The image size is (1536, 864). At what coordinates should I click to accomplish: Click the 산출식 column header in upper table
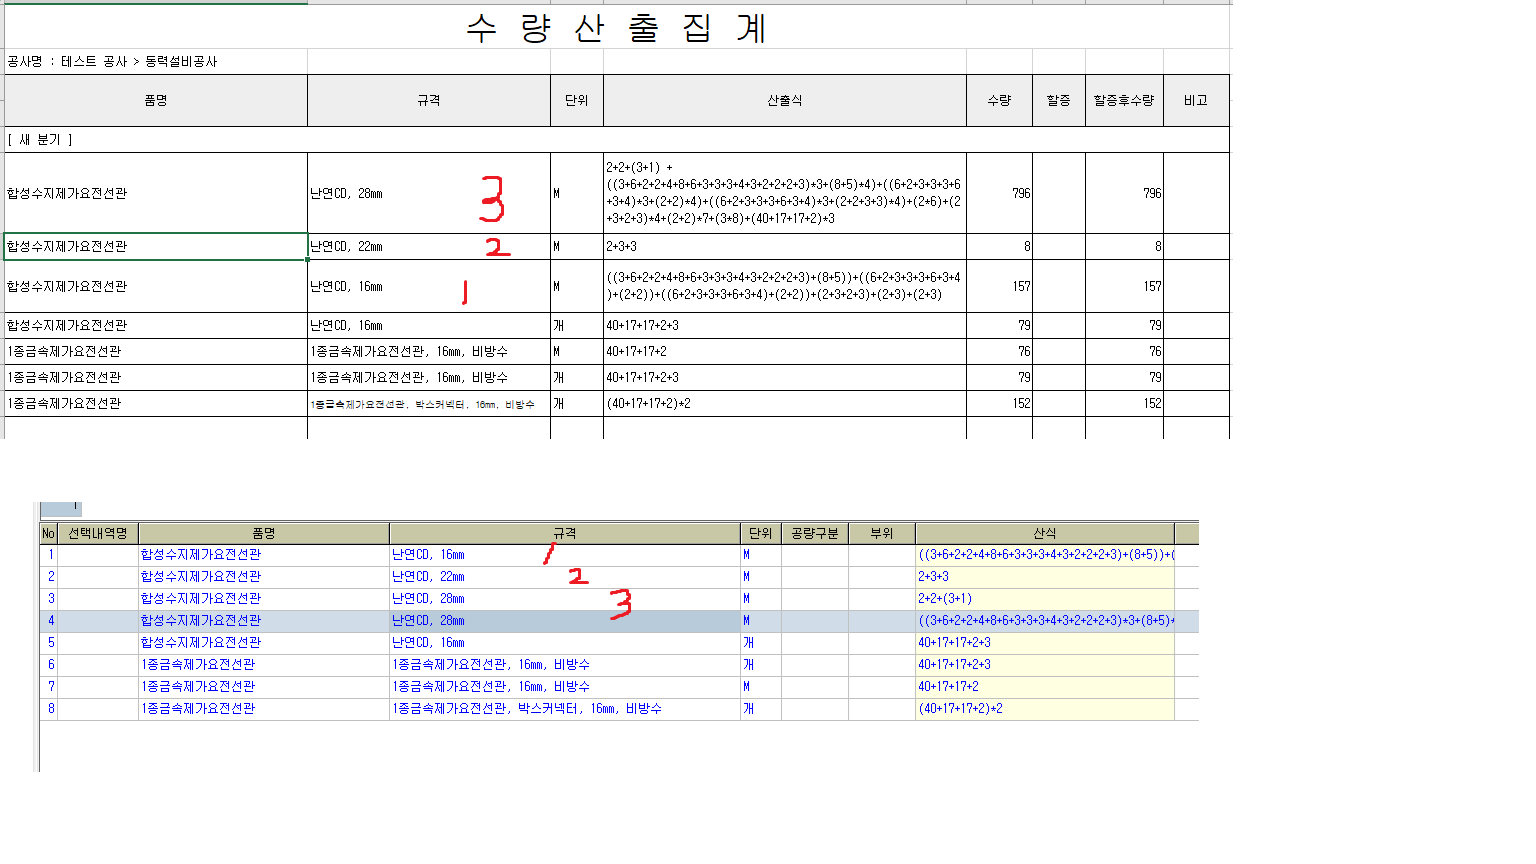click(784, 100)
